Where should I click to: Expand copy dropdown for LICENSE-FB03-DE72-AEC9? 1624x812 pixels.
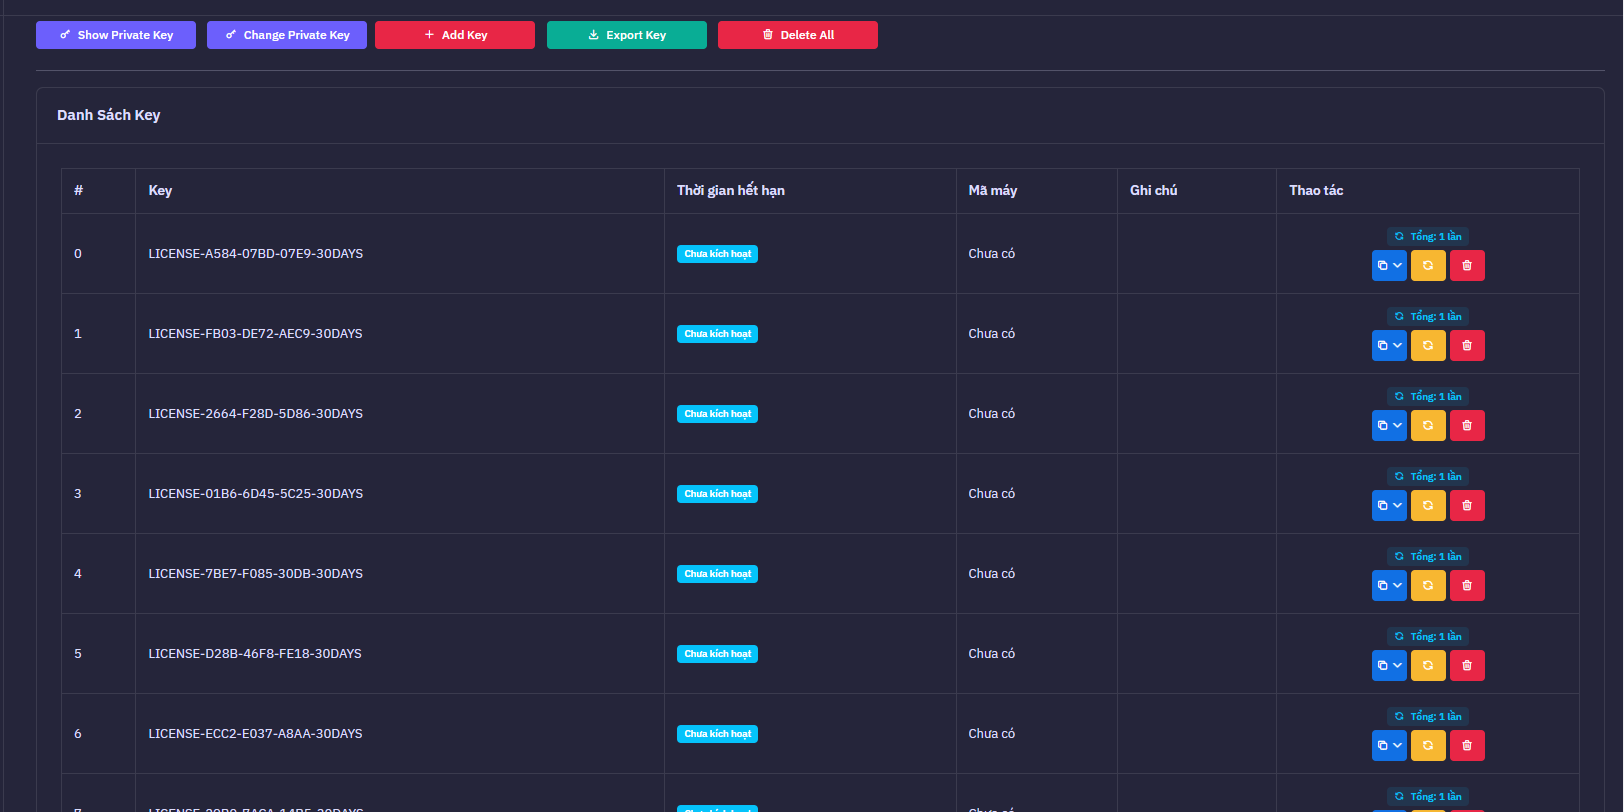[x=1389, y=345]
